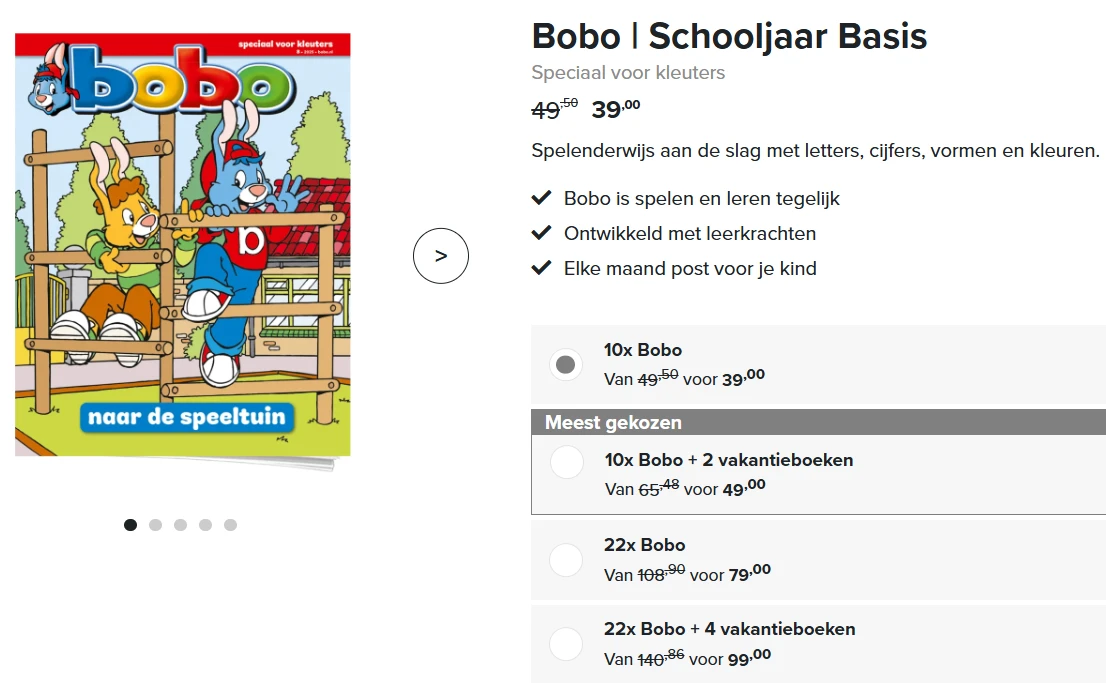Select the '22x Bobo' subscription option
This screenshot has width=1106, height=683.
click(566, 559)
